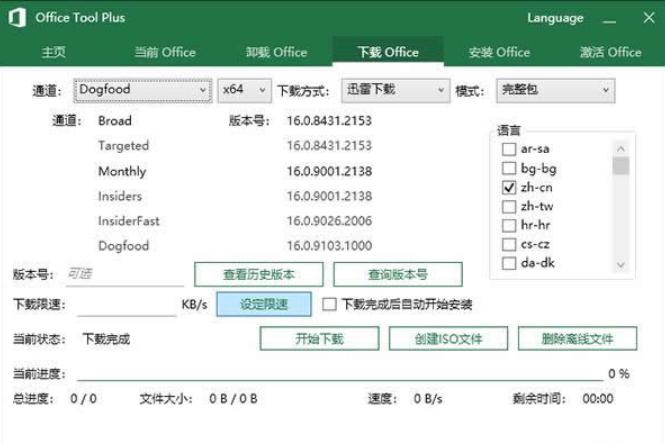Check 下载完成后自动开始安装 option
The image size is (665, 444).
tap(329, 304)
